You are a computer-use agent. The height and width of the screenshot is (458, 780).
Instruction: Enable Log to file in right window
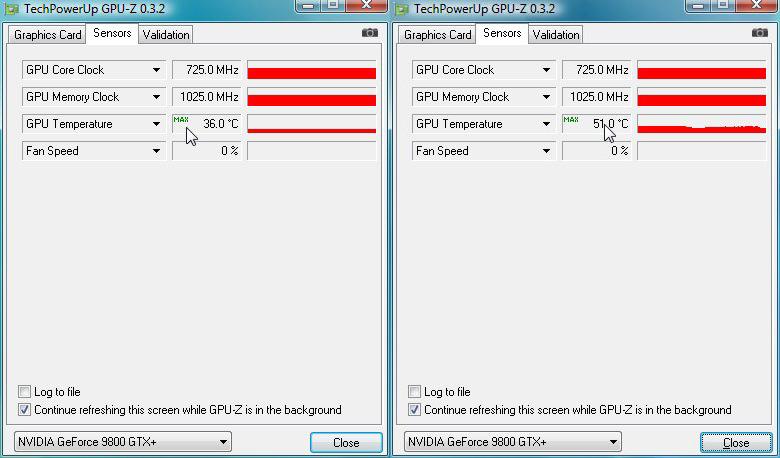(414, 391)
